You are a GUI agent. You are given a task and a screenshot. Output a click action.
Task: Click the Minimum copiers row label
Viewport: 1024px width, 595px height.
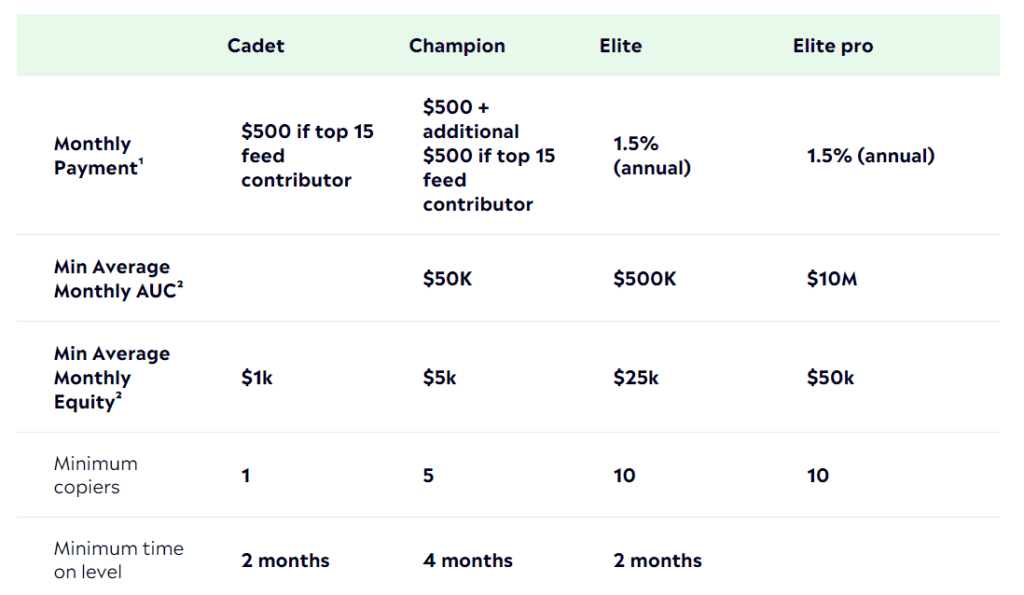click(96, 475)
